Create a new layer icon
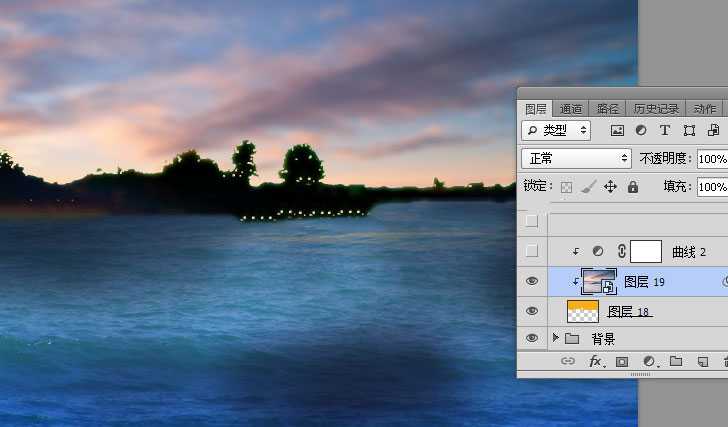728x427 pixels. (x=703, y=362)
